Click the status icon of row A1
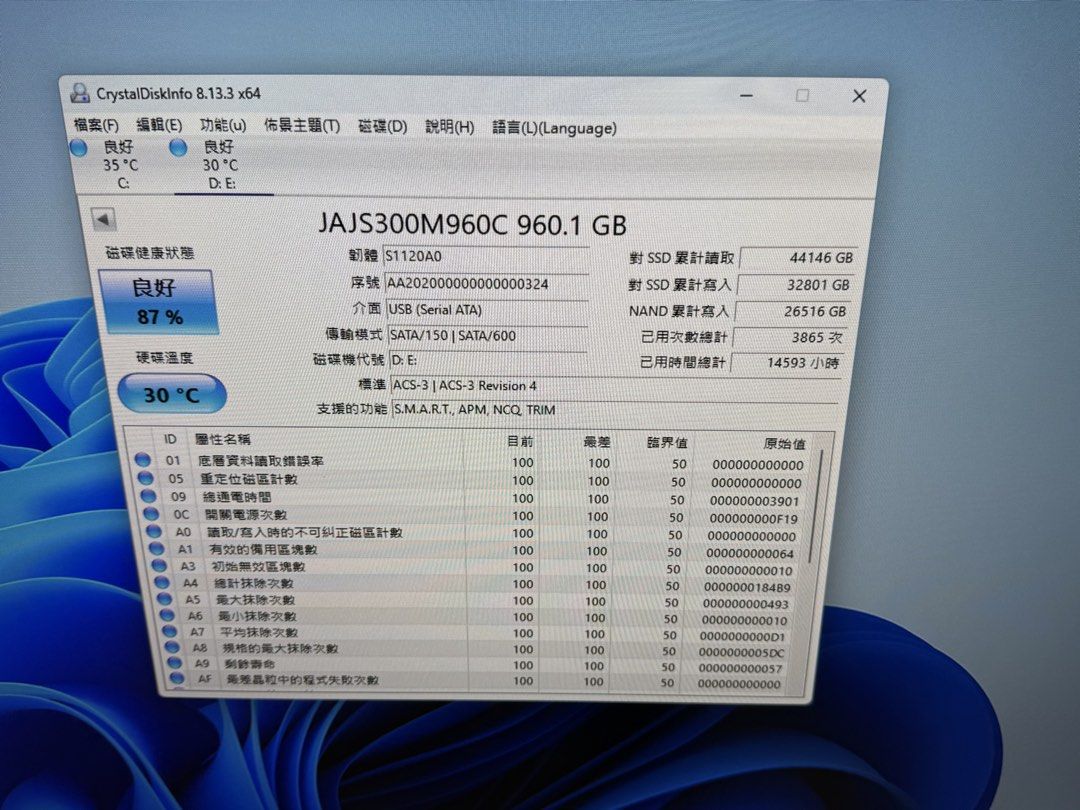This screenshot has height=810, width=1080. [x=156, y=548]
